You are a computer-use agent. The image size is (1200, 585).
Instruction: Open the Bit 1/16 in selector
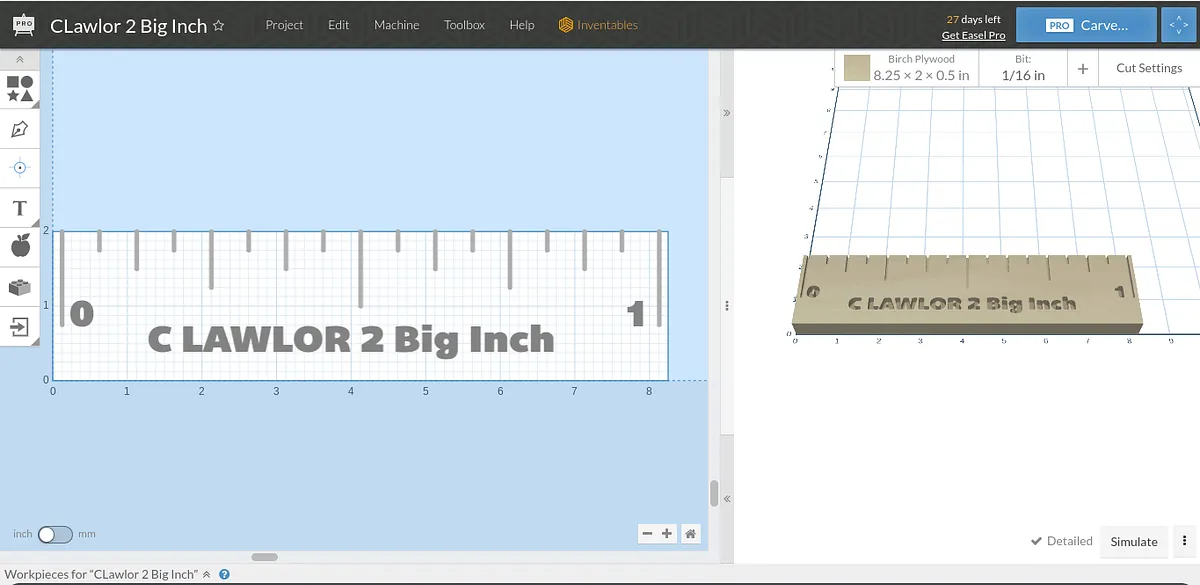(x=1023, y=68)
